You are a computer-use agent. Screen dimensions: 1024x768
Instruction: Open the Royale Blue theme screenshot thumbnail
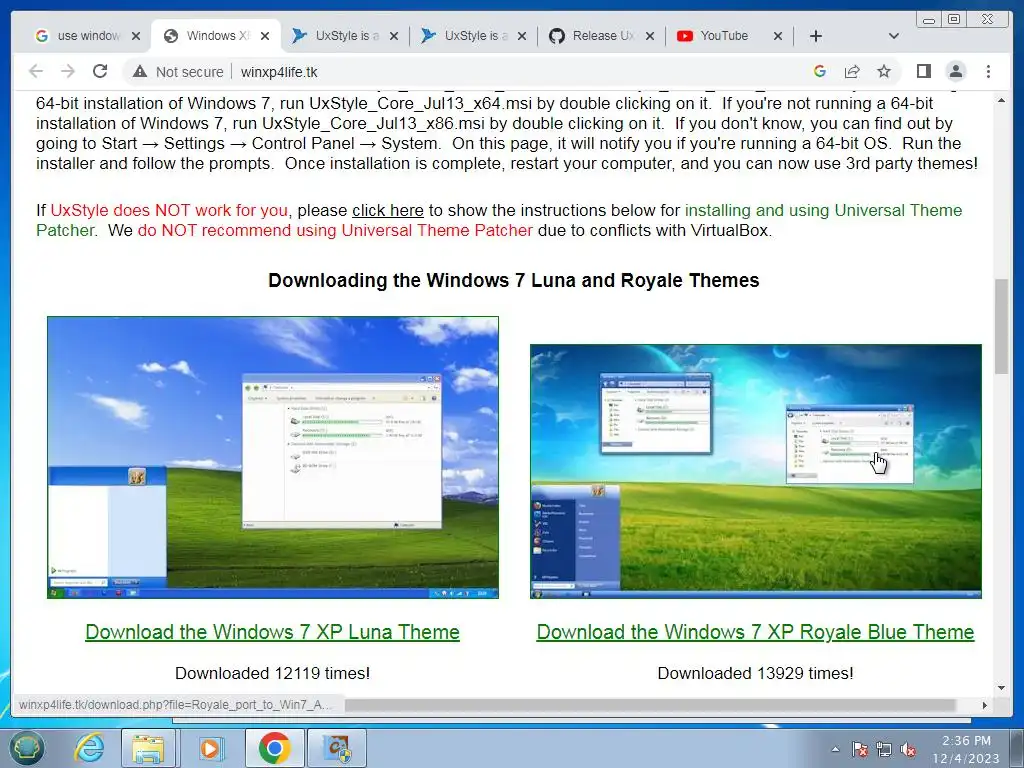[756, 471]
